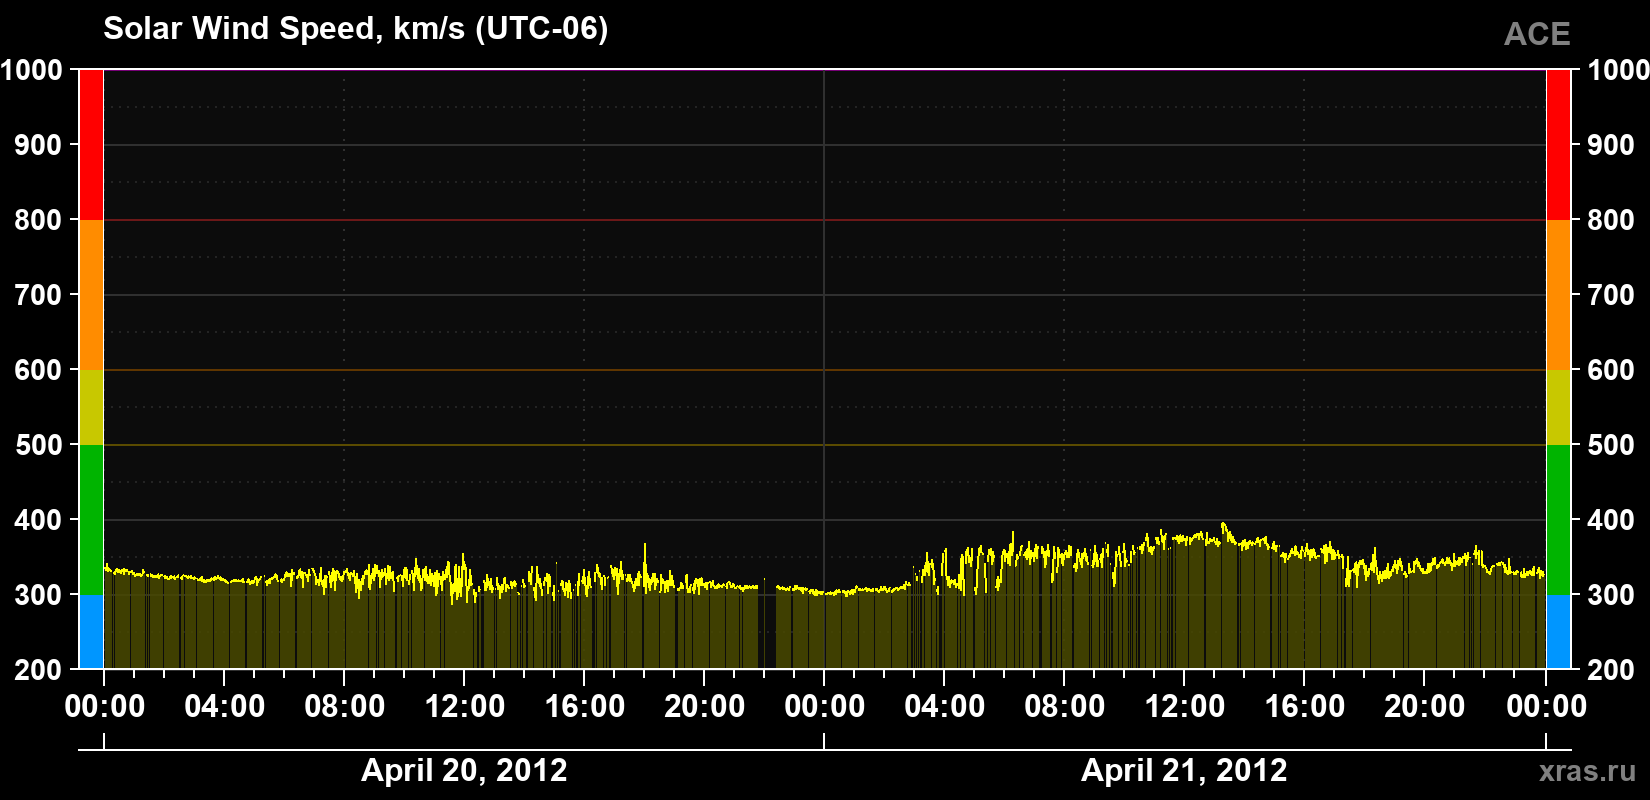Click the "20:00" time label under April 20
This screenshot has width=1650, height=800.
point(704,707)
